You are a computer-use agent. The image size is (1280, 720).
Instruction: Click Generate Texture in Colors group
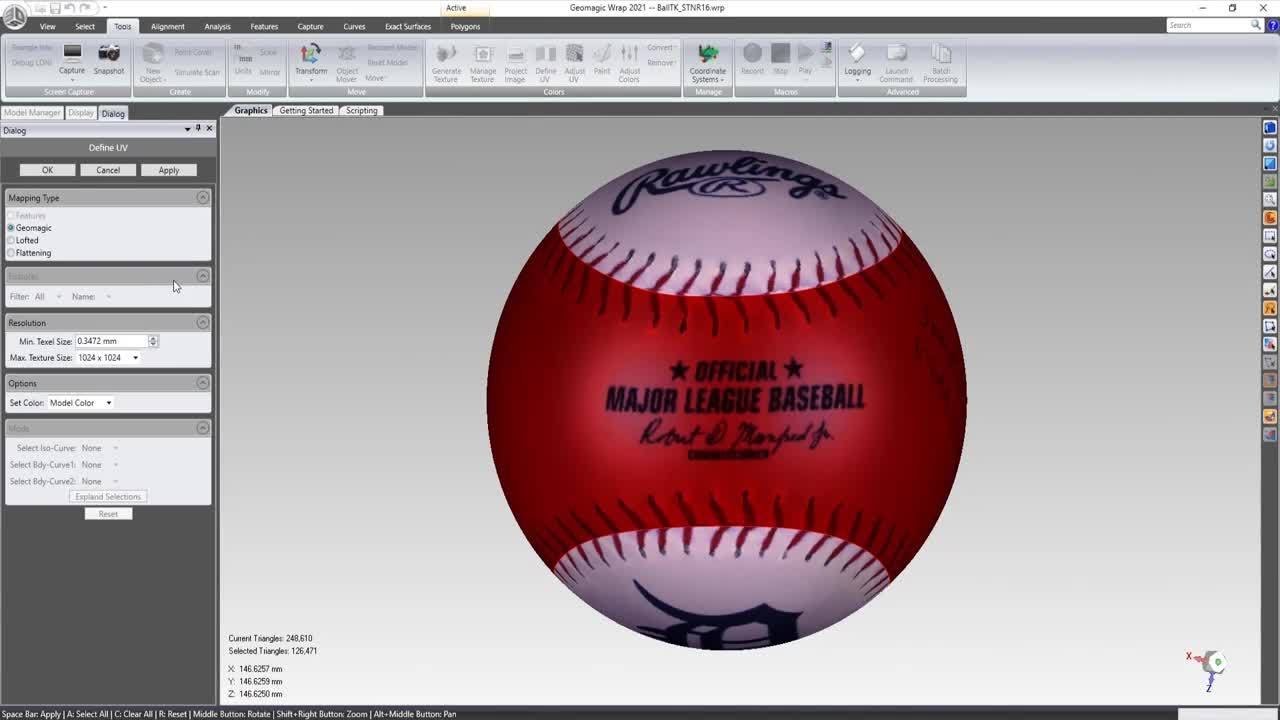(446, 62)
